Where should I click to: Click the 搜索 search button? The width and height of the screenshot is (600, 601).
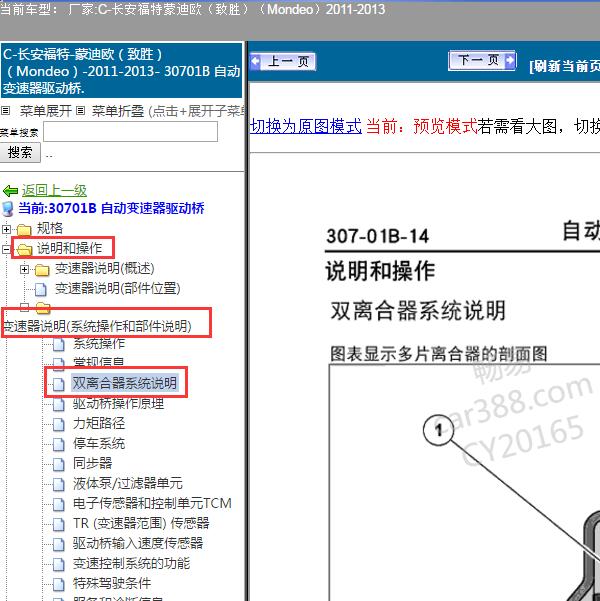20,153
